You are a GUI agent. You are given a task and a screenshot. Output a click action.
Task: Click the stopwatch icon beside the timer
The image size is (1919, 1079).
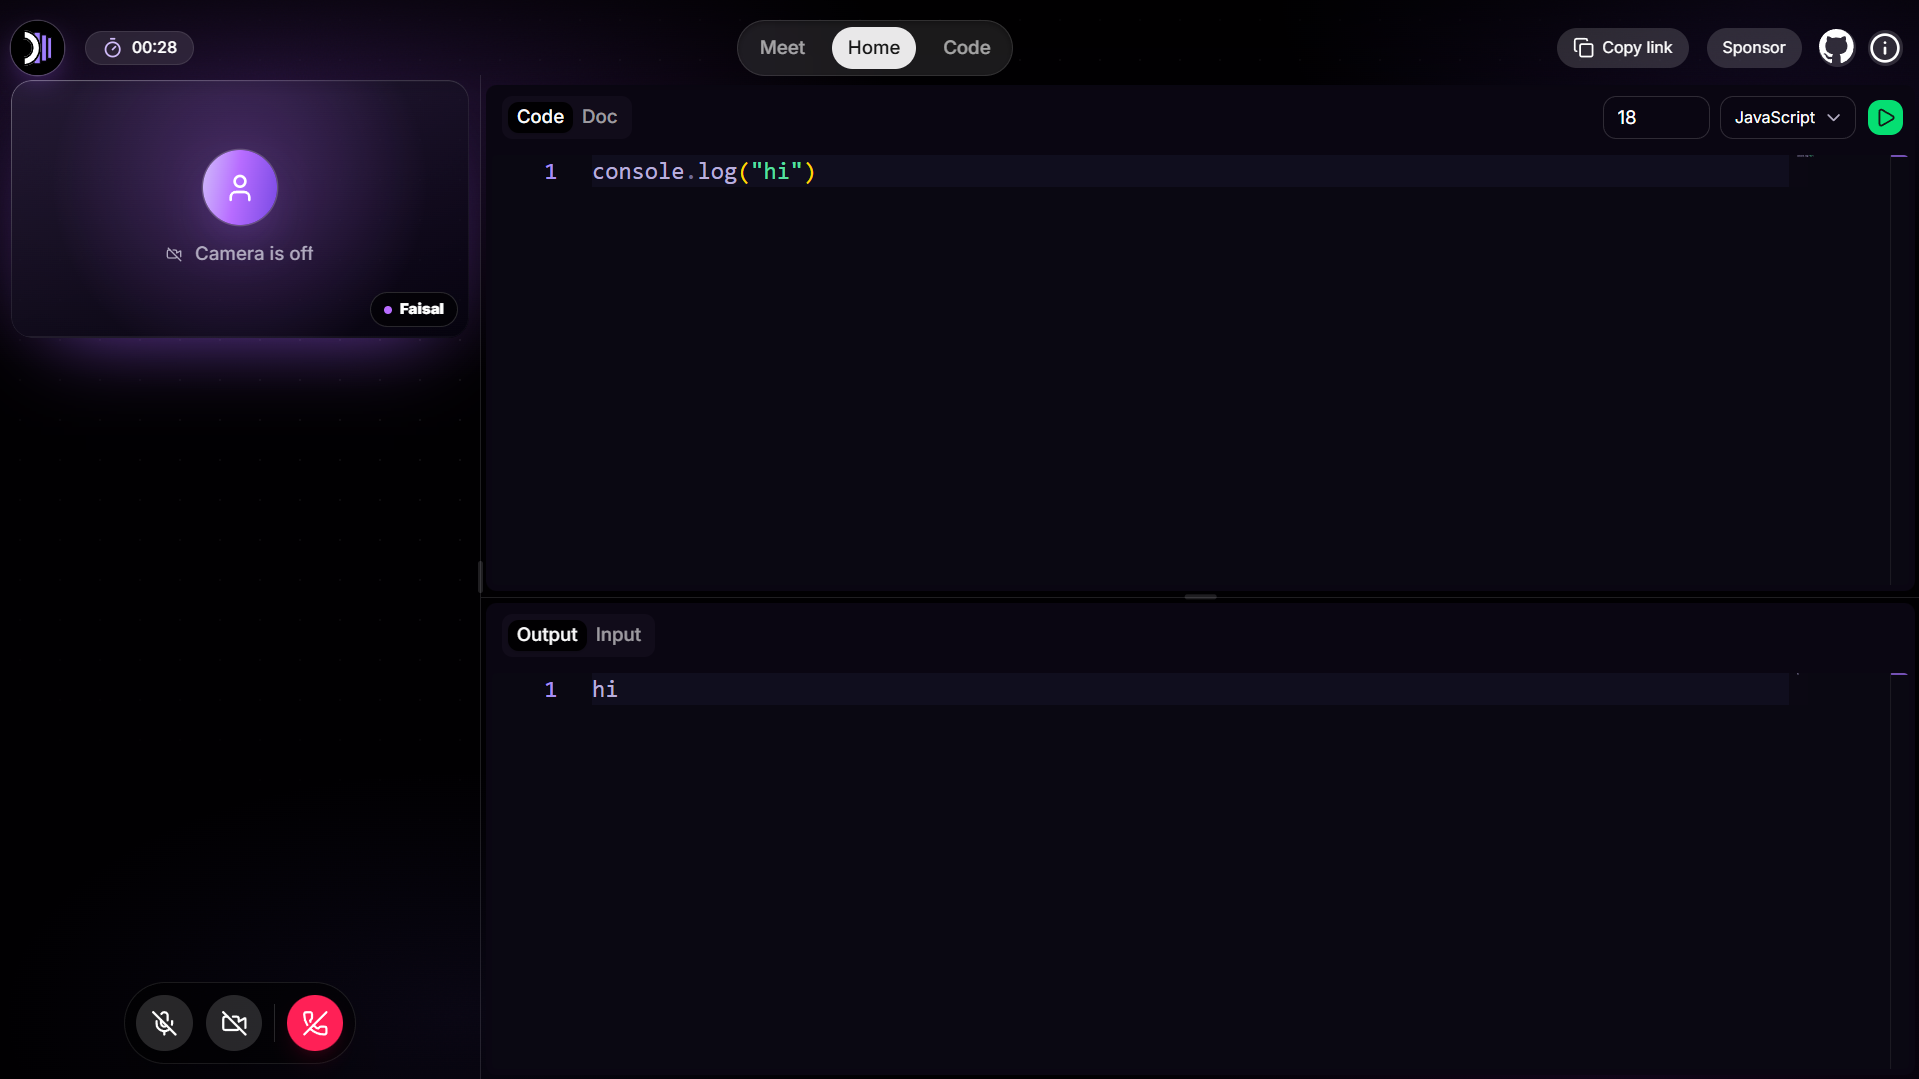113,48
